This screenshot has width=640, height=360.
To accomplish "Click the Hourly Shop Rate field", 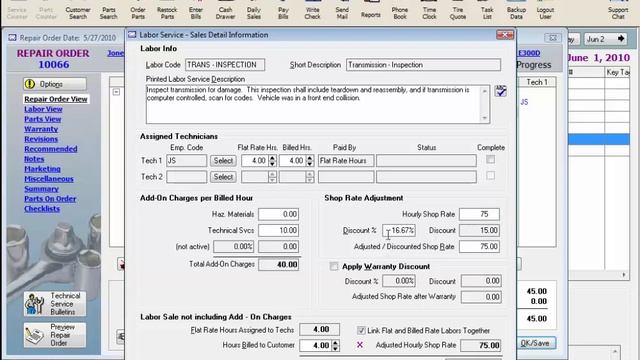I will (x=479, y=214).
